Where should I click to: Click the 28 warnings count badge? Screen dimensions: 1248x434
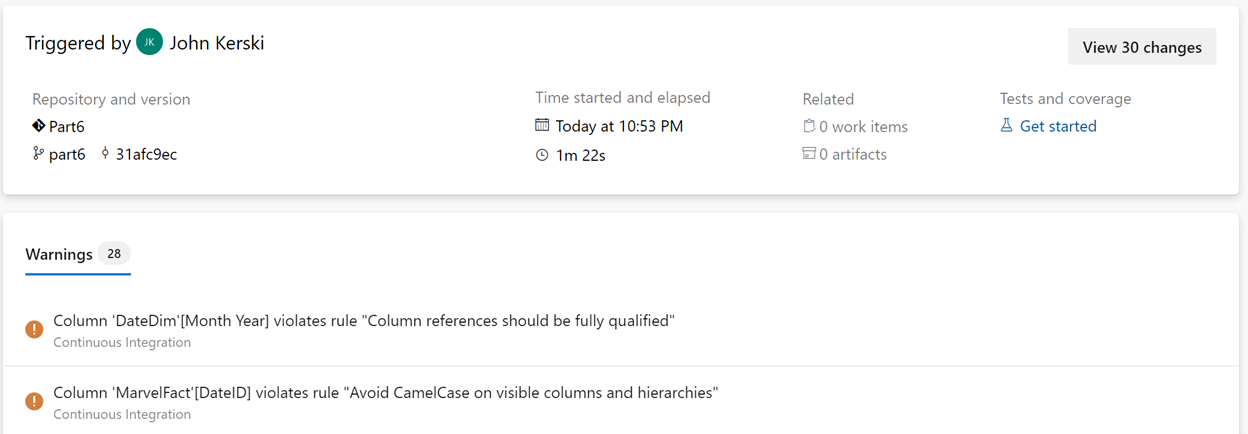click(x=114, y=254)
